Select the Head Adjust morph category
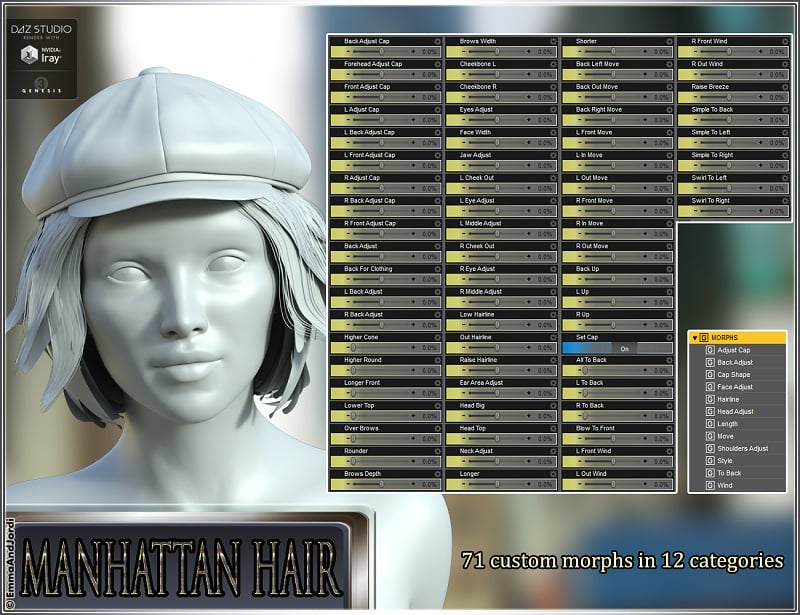The image size is (800, 615). (x=735, y=411)
